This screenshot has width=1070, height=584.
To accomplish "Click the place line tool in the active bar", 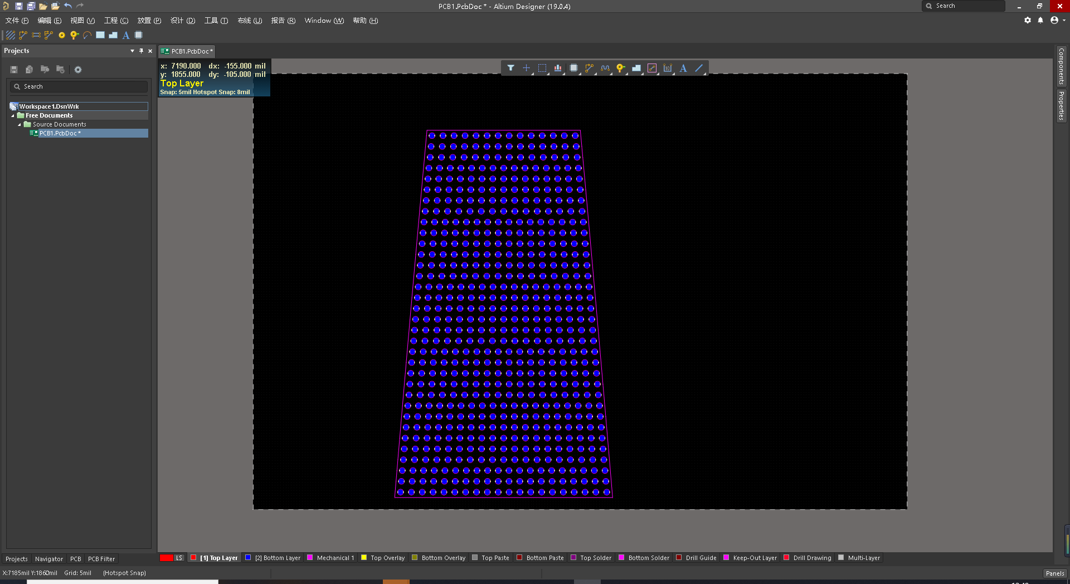I will [699, 69].
